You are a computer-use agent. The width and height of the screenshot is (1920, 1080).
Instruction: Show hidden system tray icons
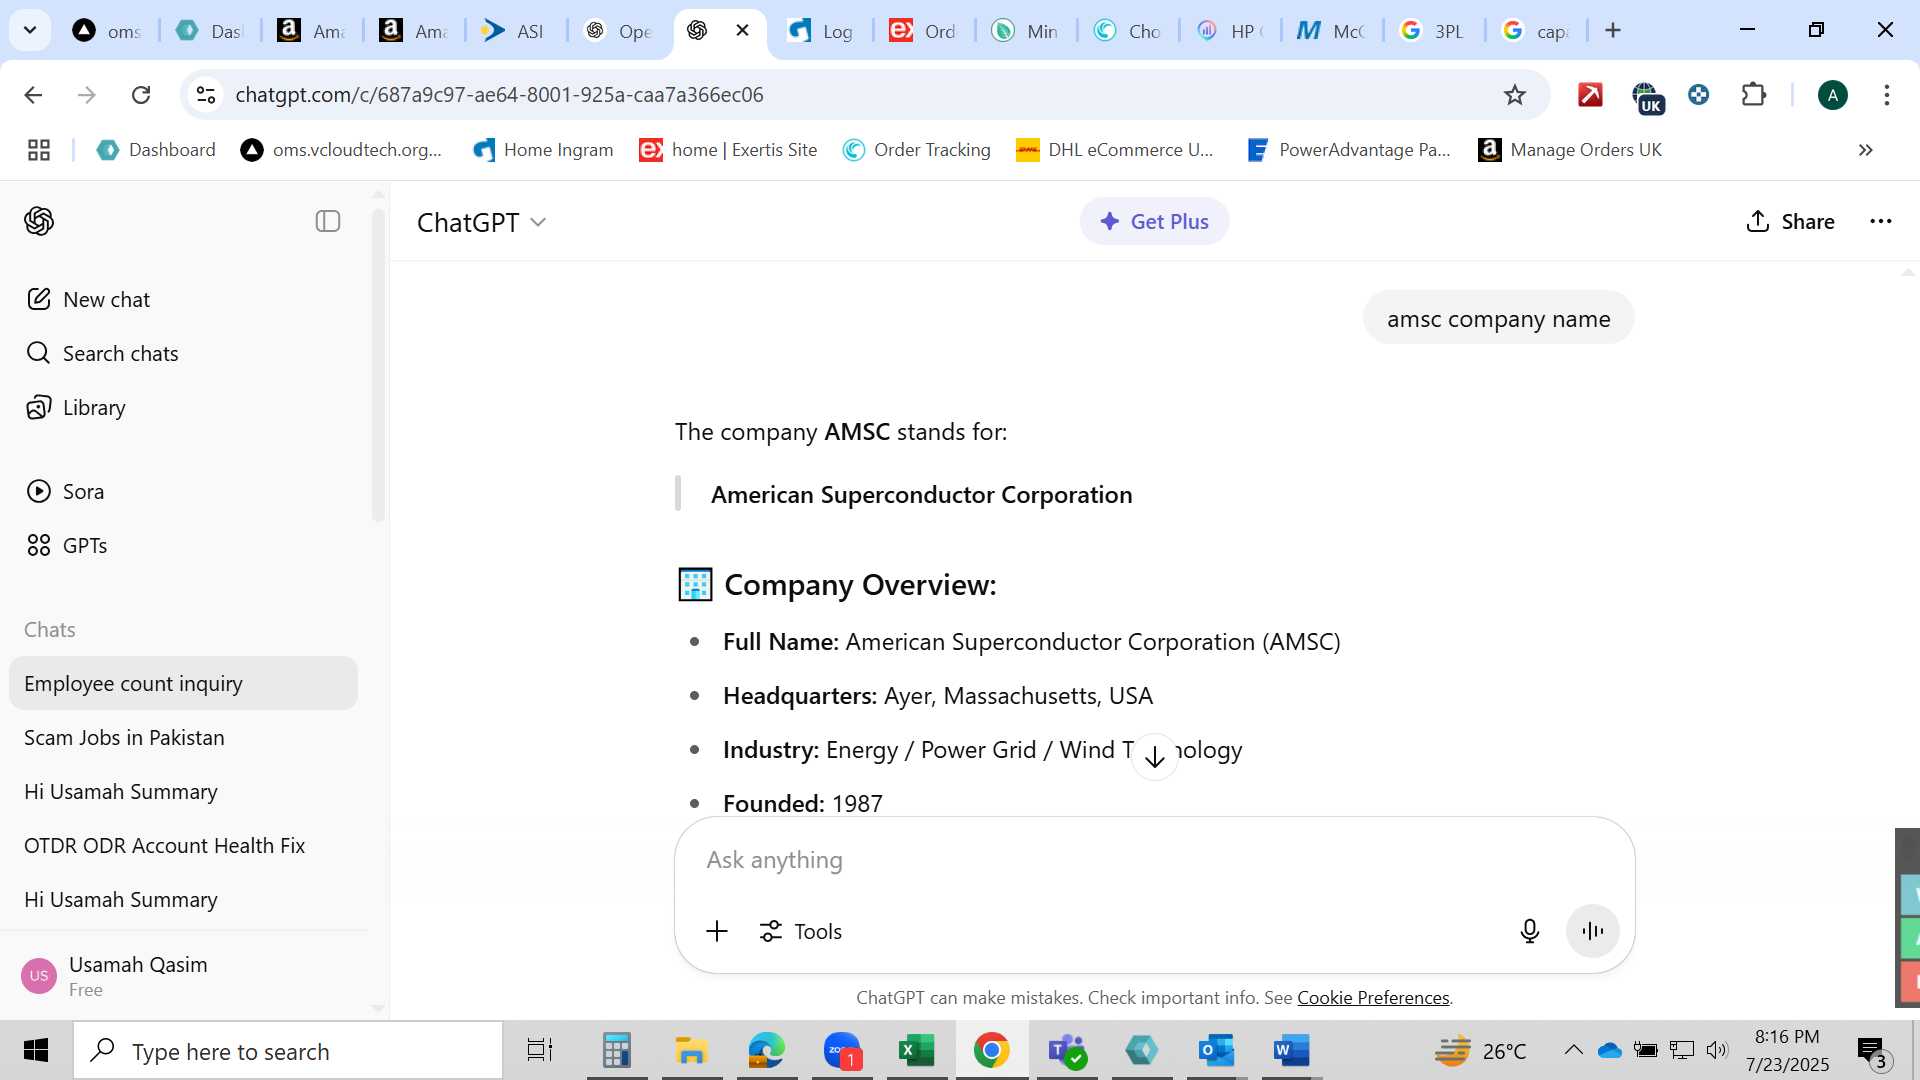[x=1573, y=1050]
